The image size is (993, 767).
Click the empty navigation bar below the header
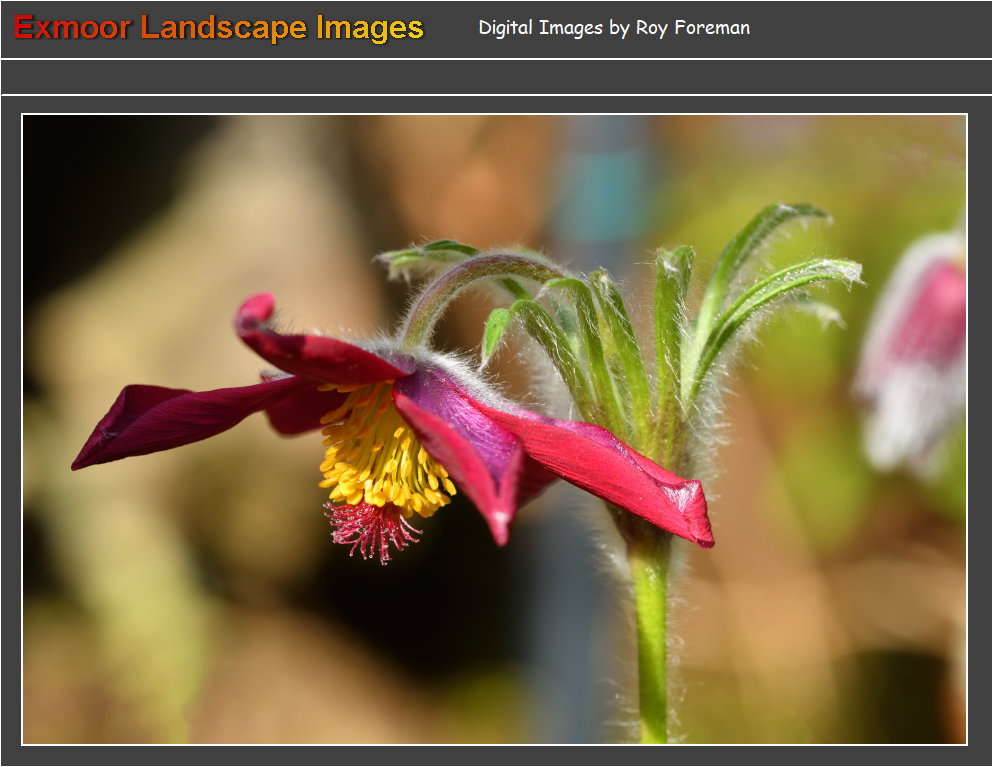(x=496, y=77)
